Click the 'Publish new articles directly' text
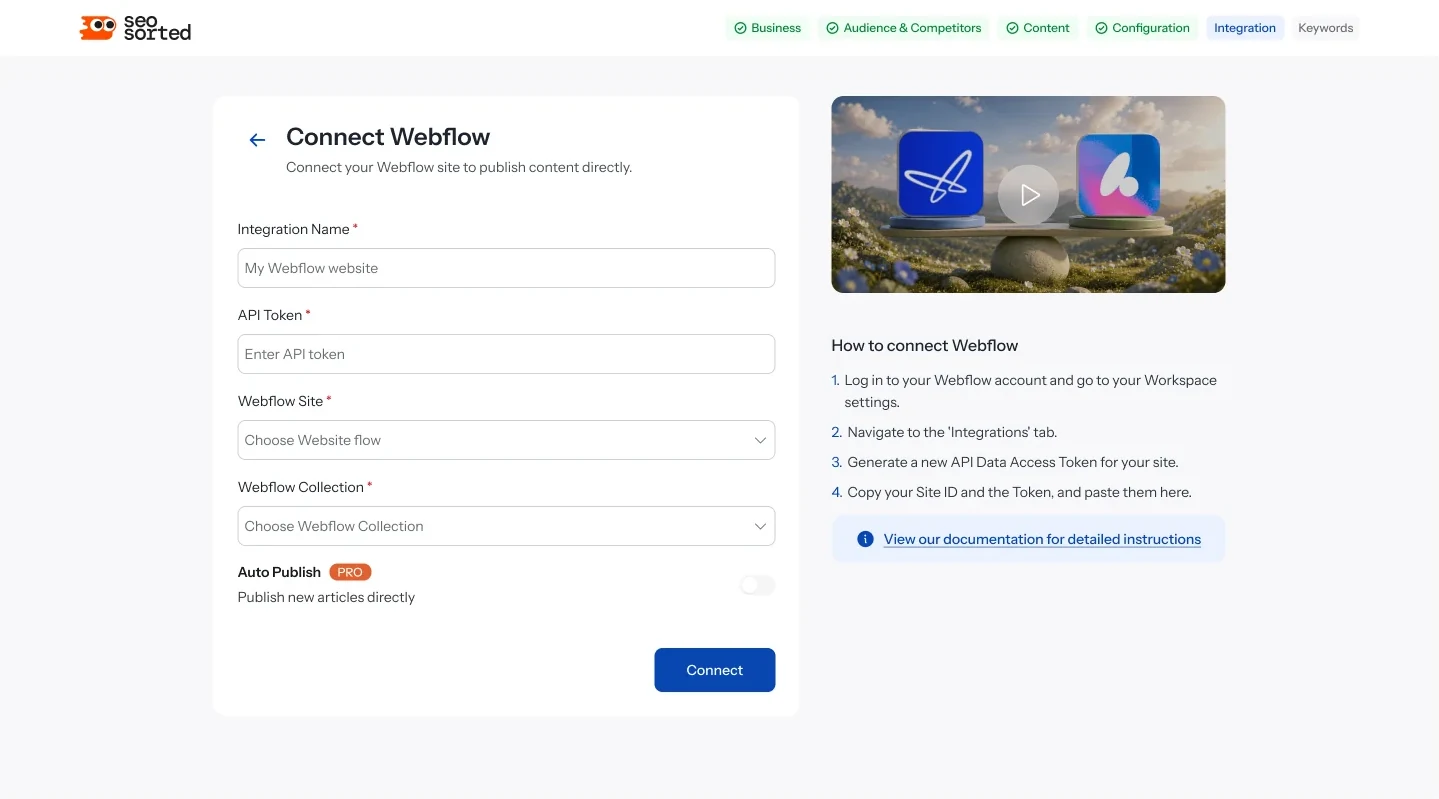Image resolution: width=1439 pixels, height=799 pixels. [x=326, y=597]
